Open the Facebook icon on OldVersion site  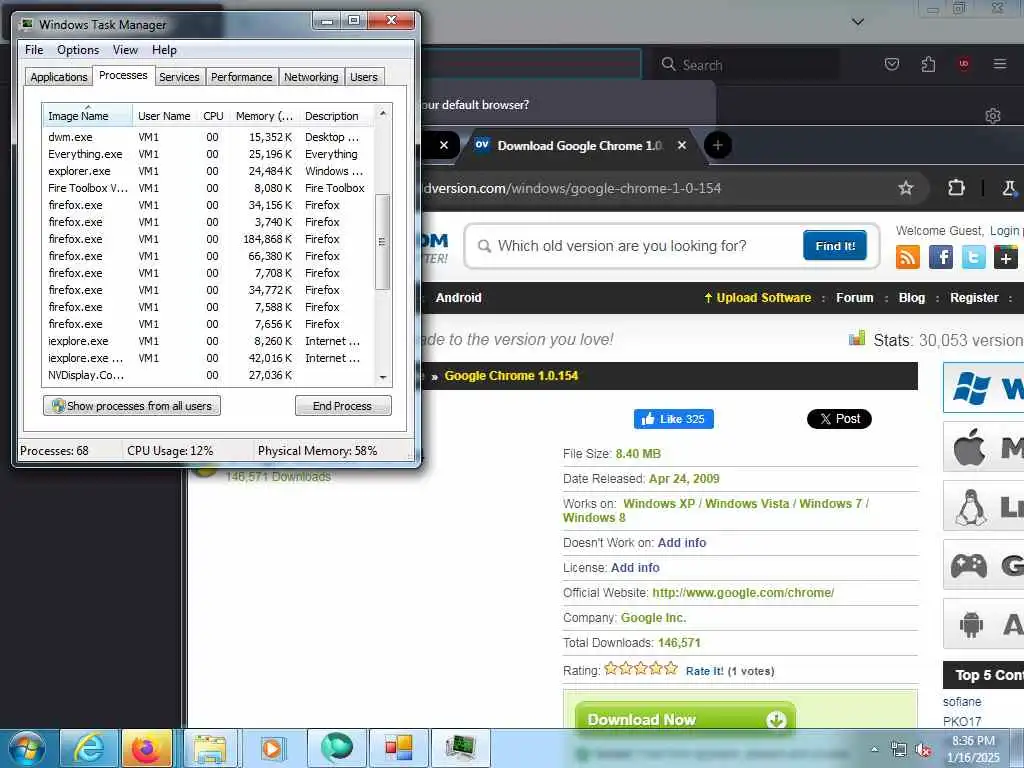pyautogui.click(x=940, y=257)
